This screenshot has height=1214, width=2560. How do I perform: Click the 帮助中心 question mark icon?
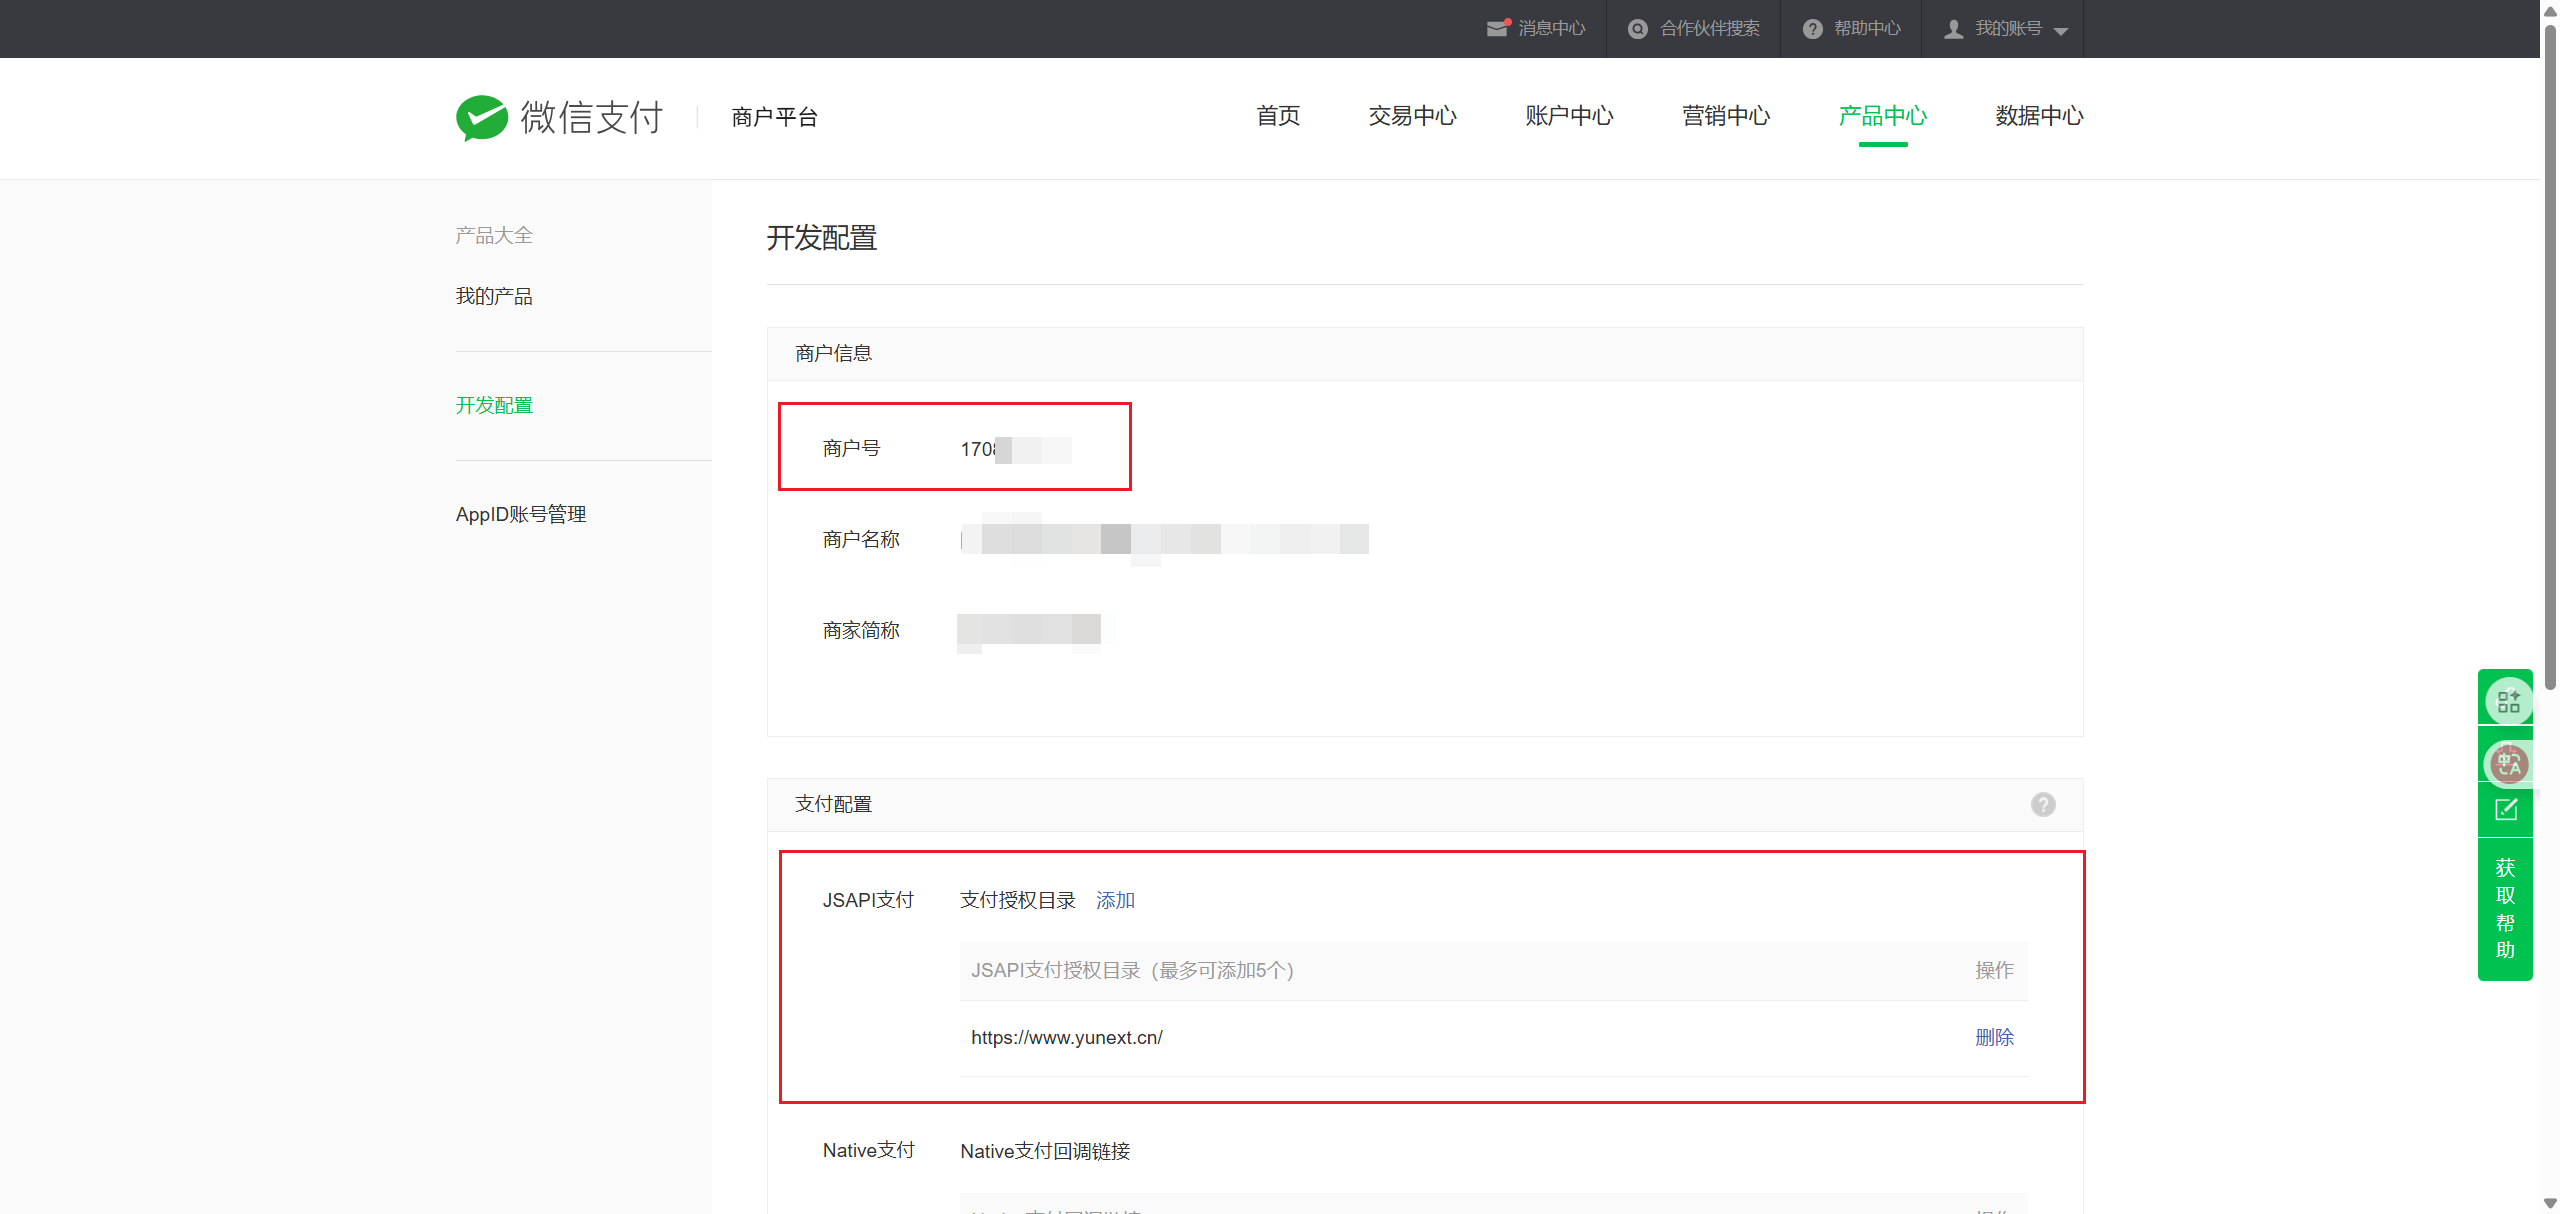1812,29
